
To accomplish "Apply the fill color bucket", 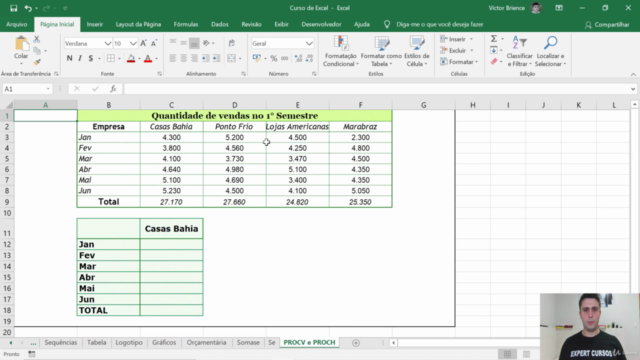I will pyautogui.click(x=131, y=58).
